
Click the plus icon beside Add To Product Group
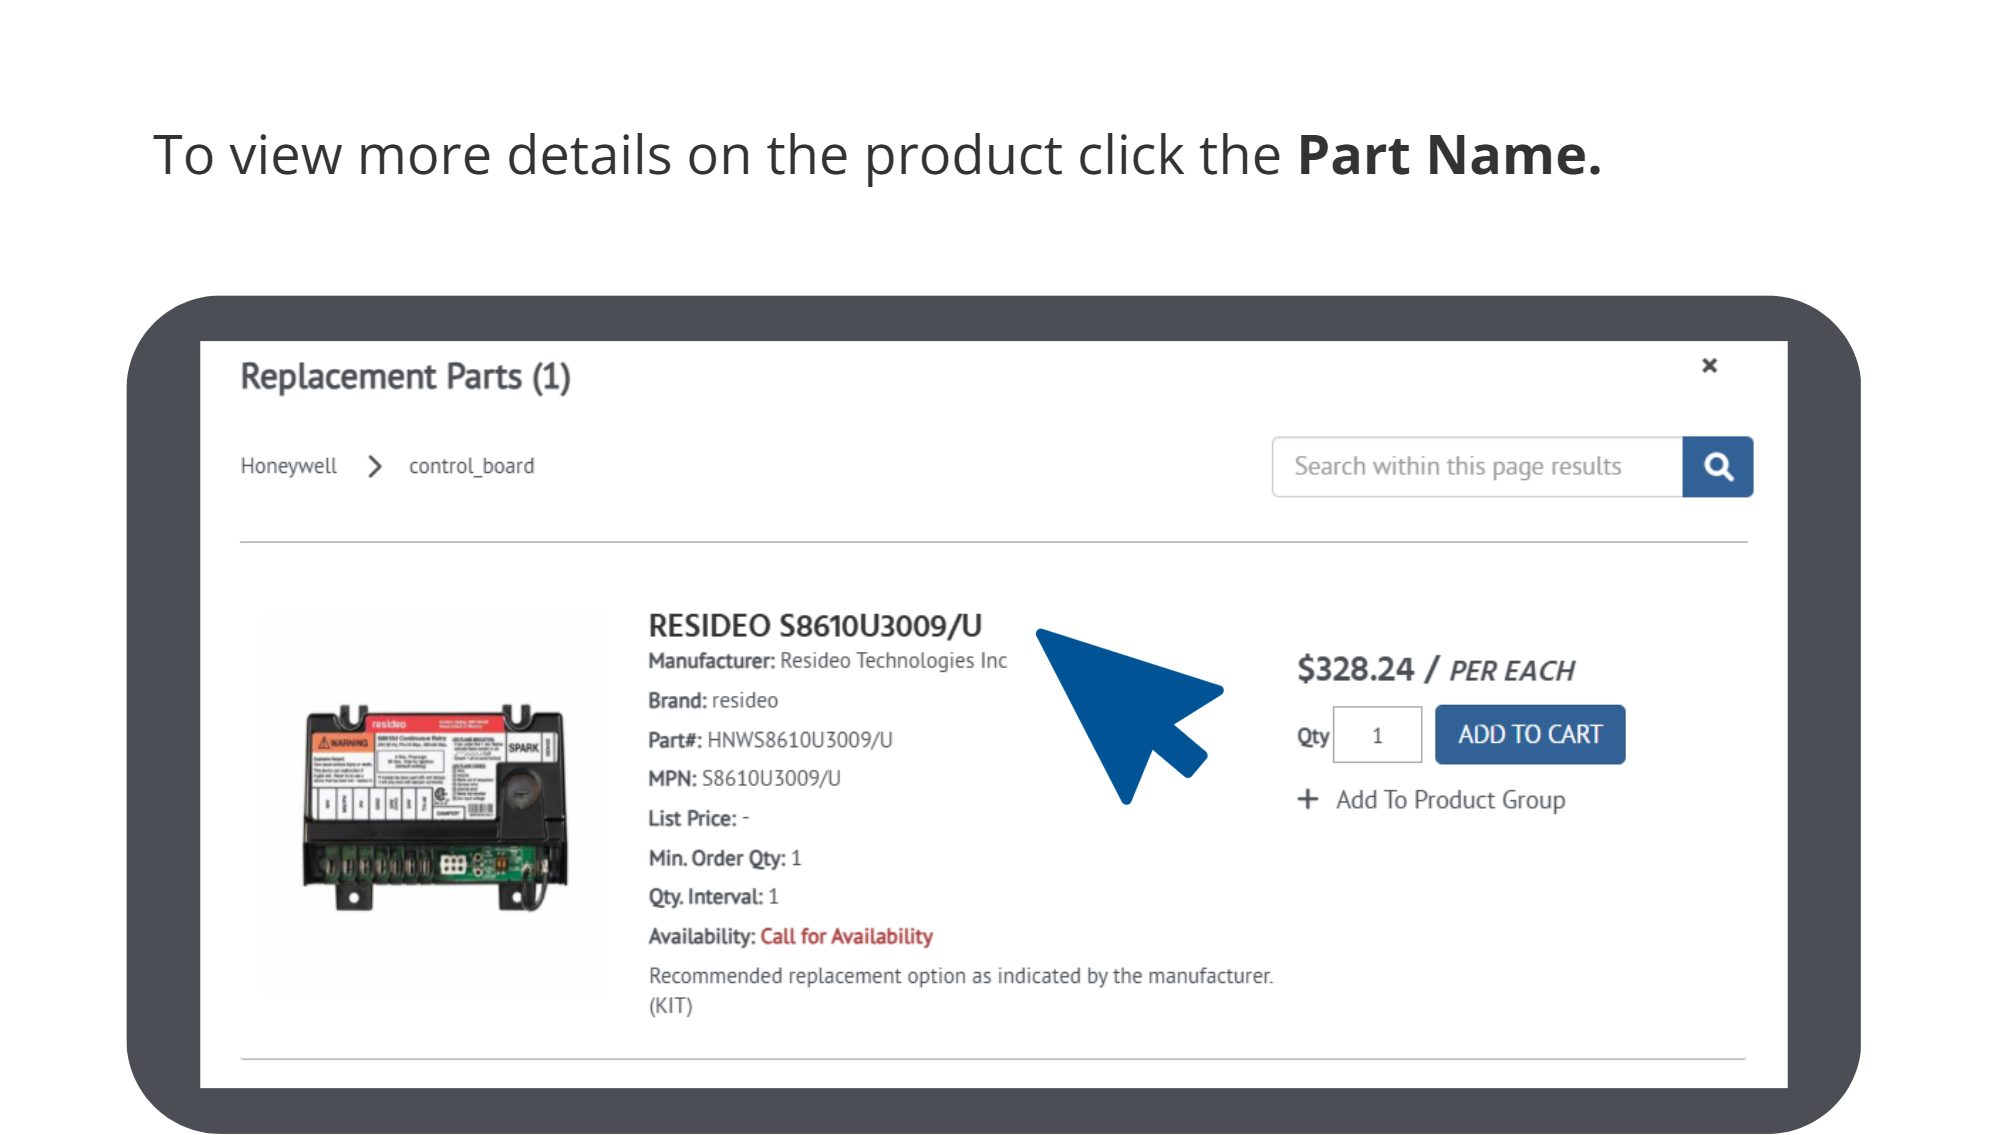pyautogui.click(x=1307, y=799)
